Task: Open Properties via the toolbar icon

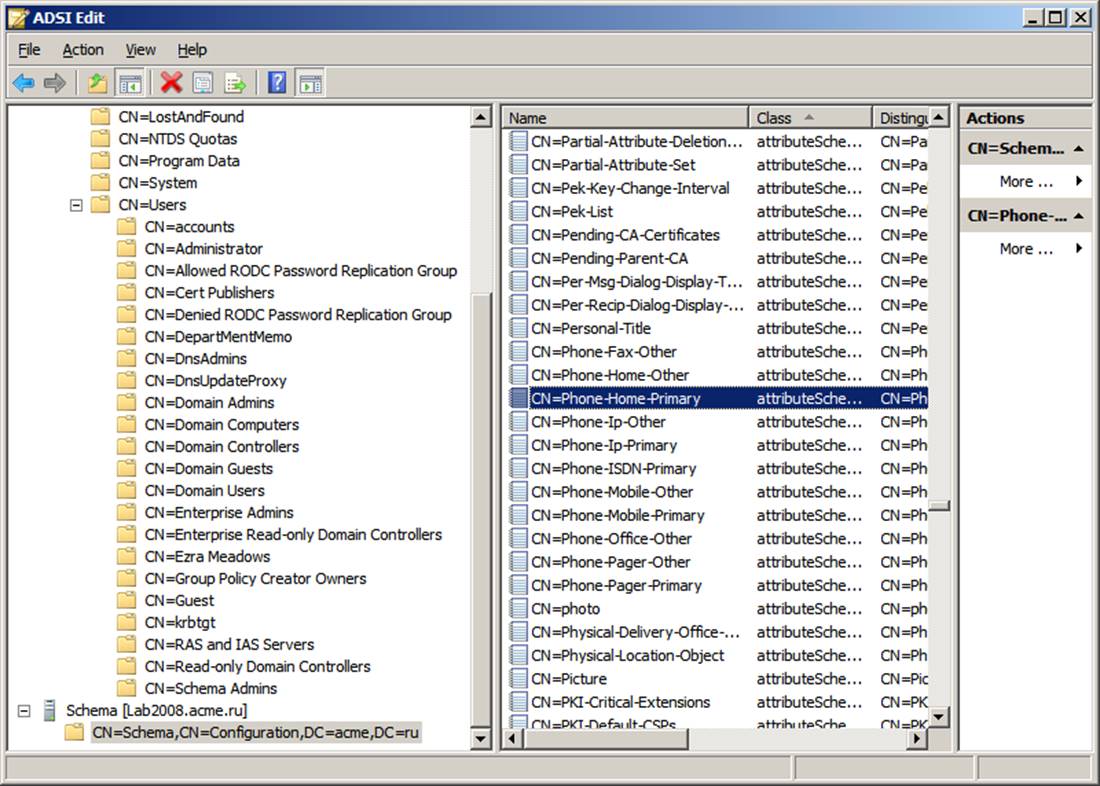Action: pos(203,83)
